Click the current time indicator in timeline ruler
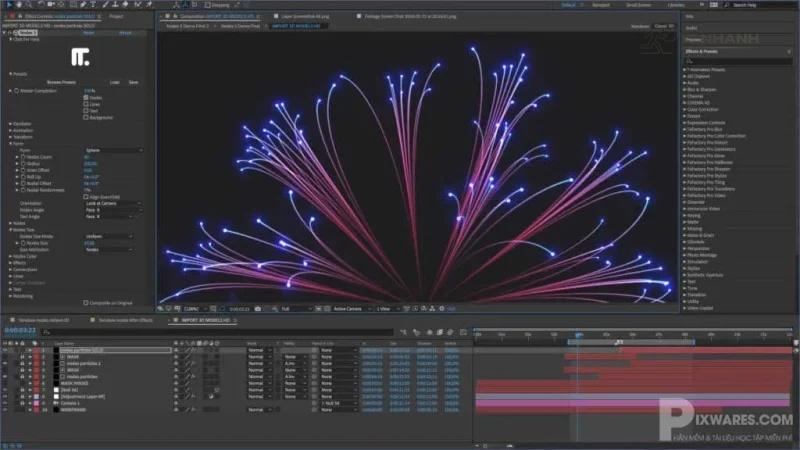The image size is (800, 450). 579,335
